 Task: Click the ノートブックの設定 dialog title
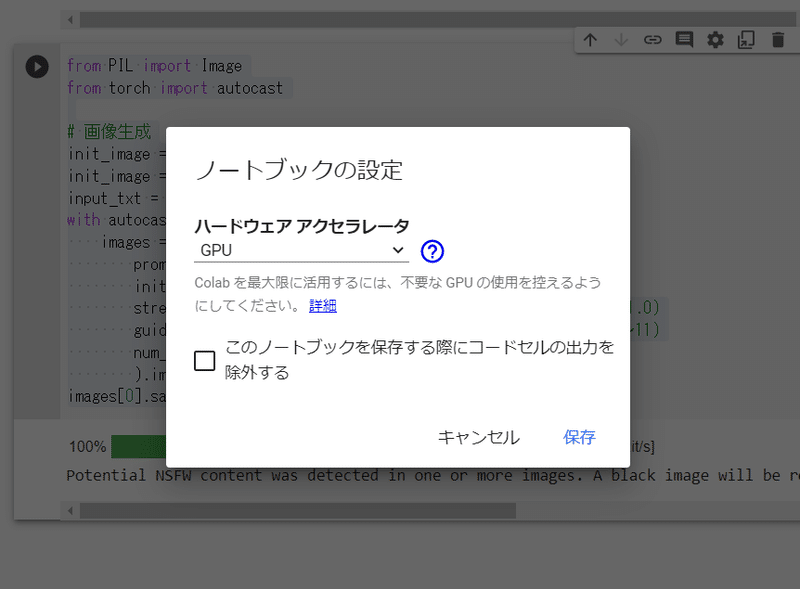tap(299, 170)
